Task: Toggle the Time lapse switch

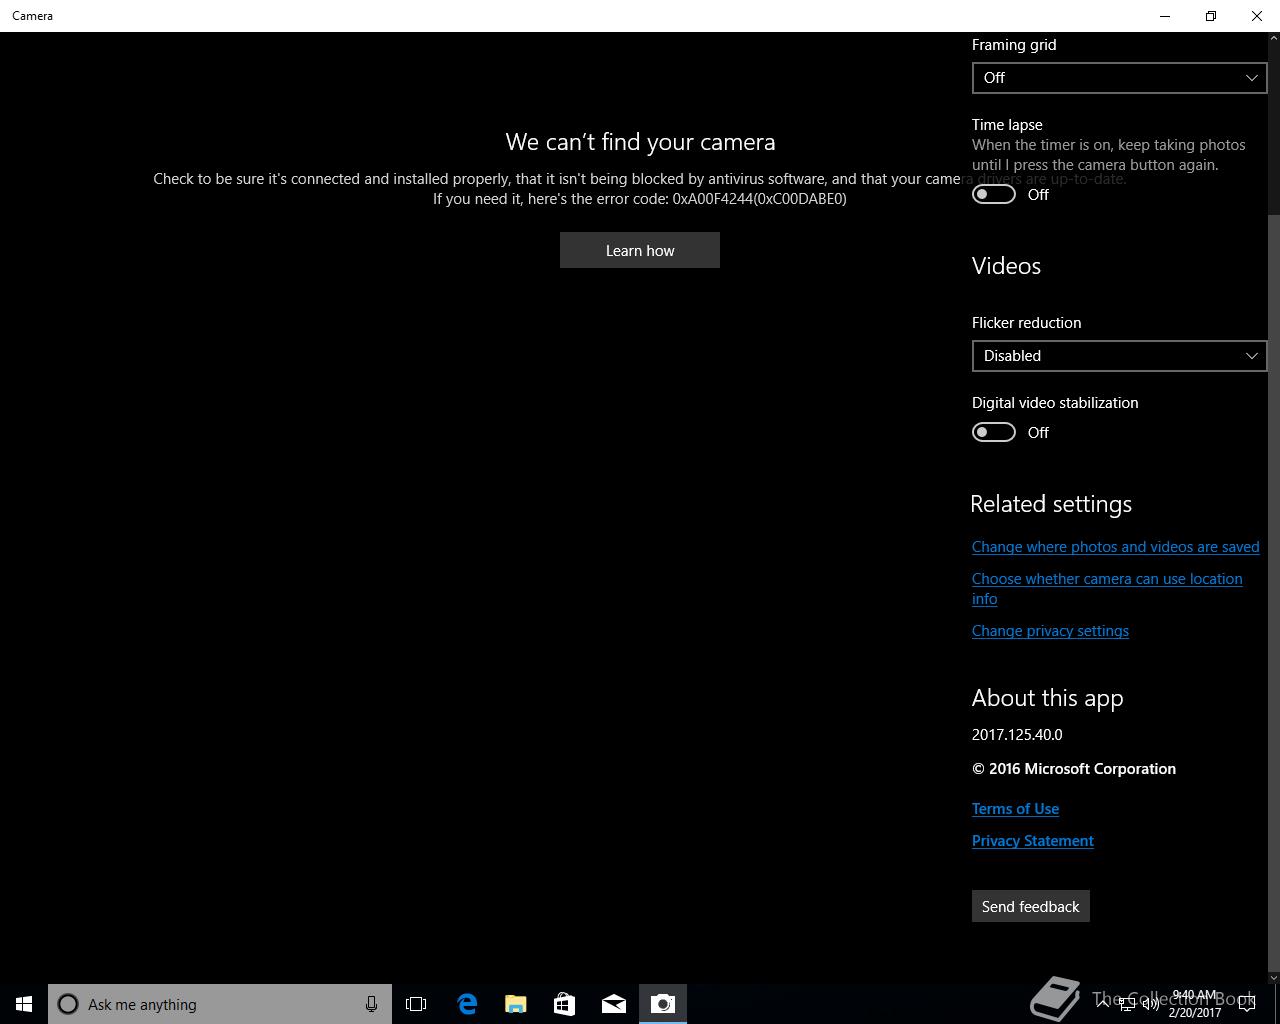Action: 994,194
